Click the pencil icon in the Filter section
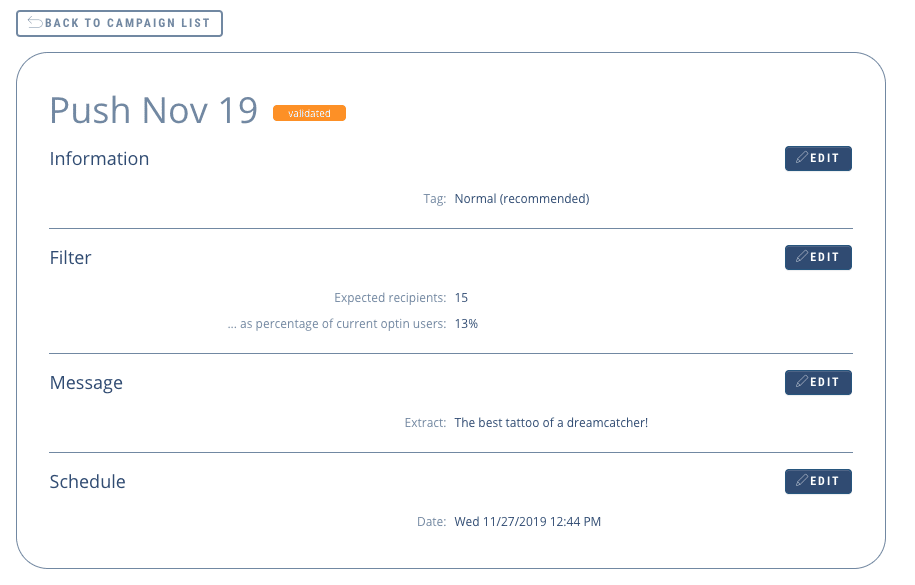 point(802,257)
